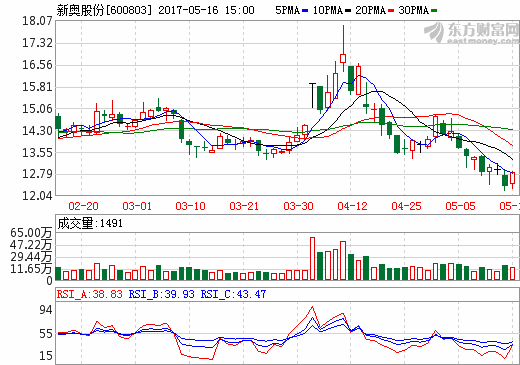Select the 03-21 date axis label
520x365 pixels.
coord(244,206)
